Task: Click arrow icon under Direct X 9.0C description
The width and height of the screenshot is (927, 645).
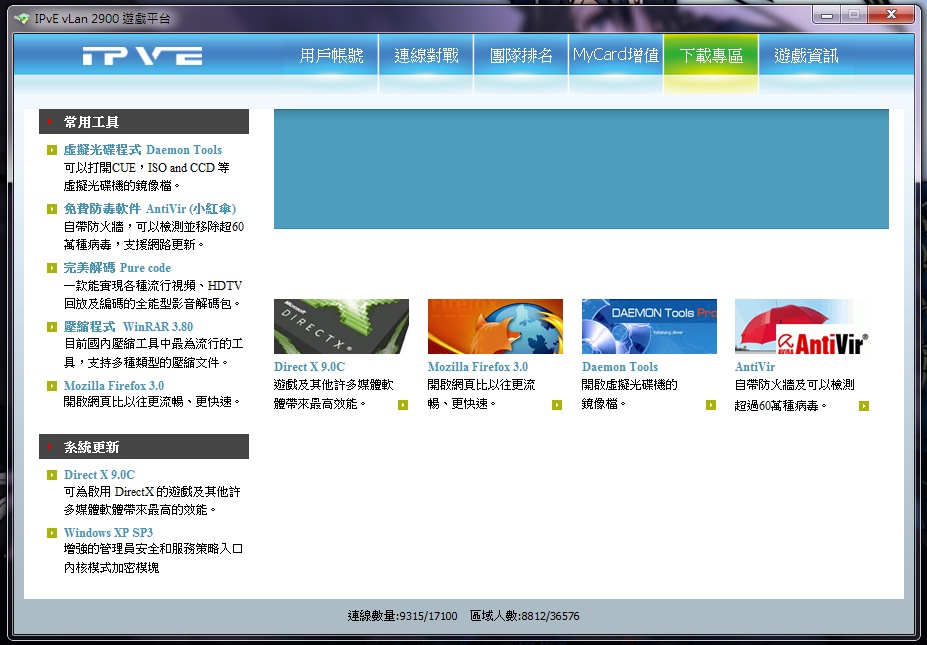Action: 403,405
